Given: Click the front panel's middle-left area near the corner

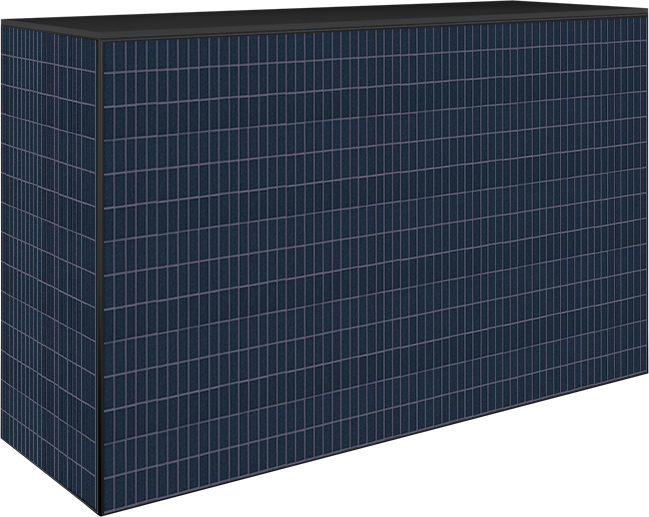Looking at the screenshot, I should pos(140,270).
